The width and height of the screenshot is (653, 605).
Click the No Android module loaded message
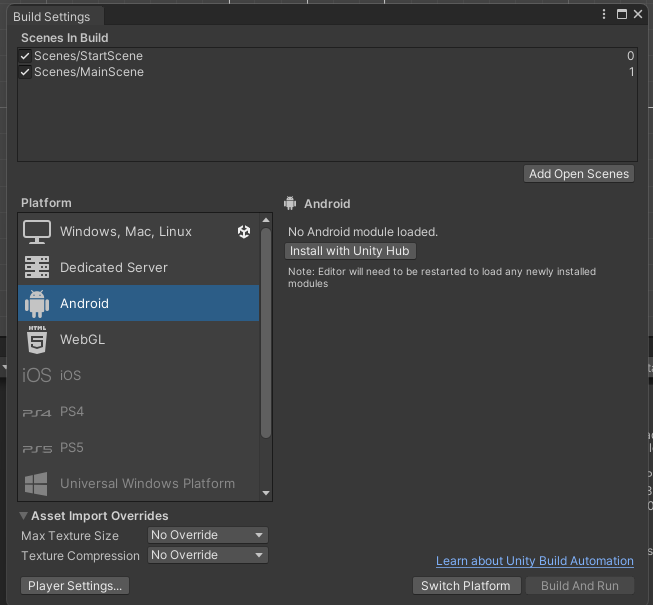(x=363, y=232)
